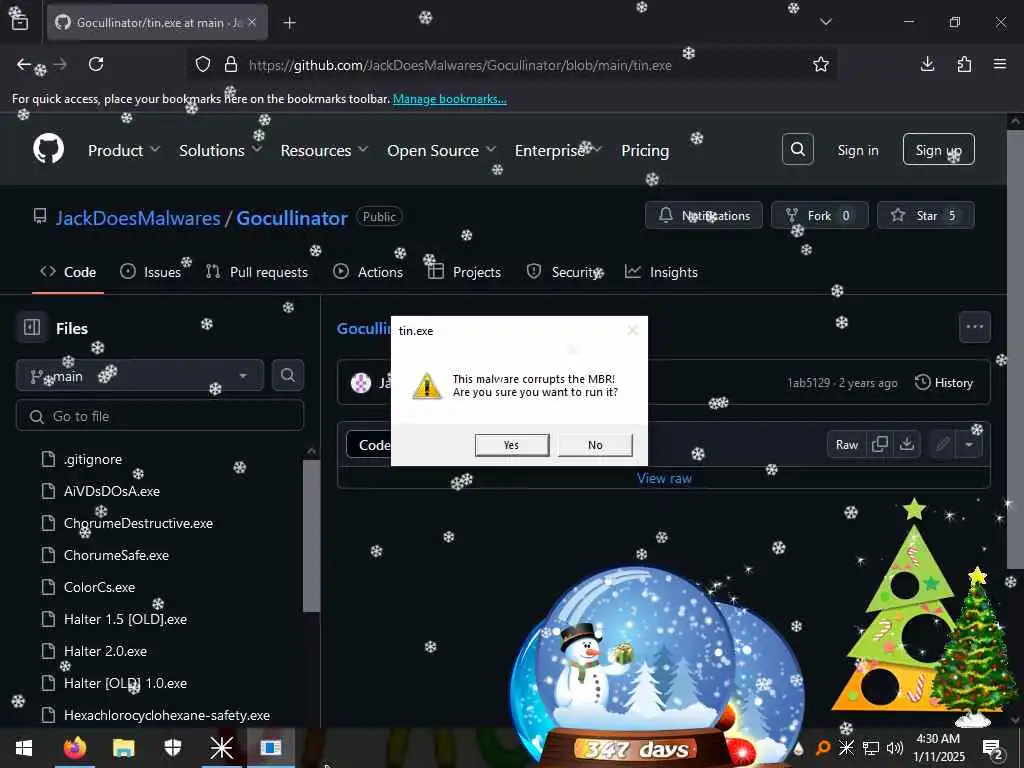
Task: Download the raw file icon
Action: pyautogui.click(x=906, y=445)
